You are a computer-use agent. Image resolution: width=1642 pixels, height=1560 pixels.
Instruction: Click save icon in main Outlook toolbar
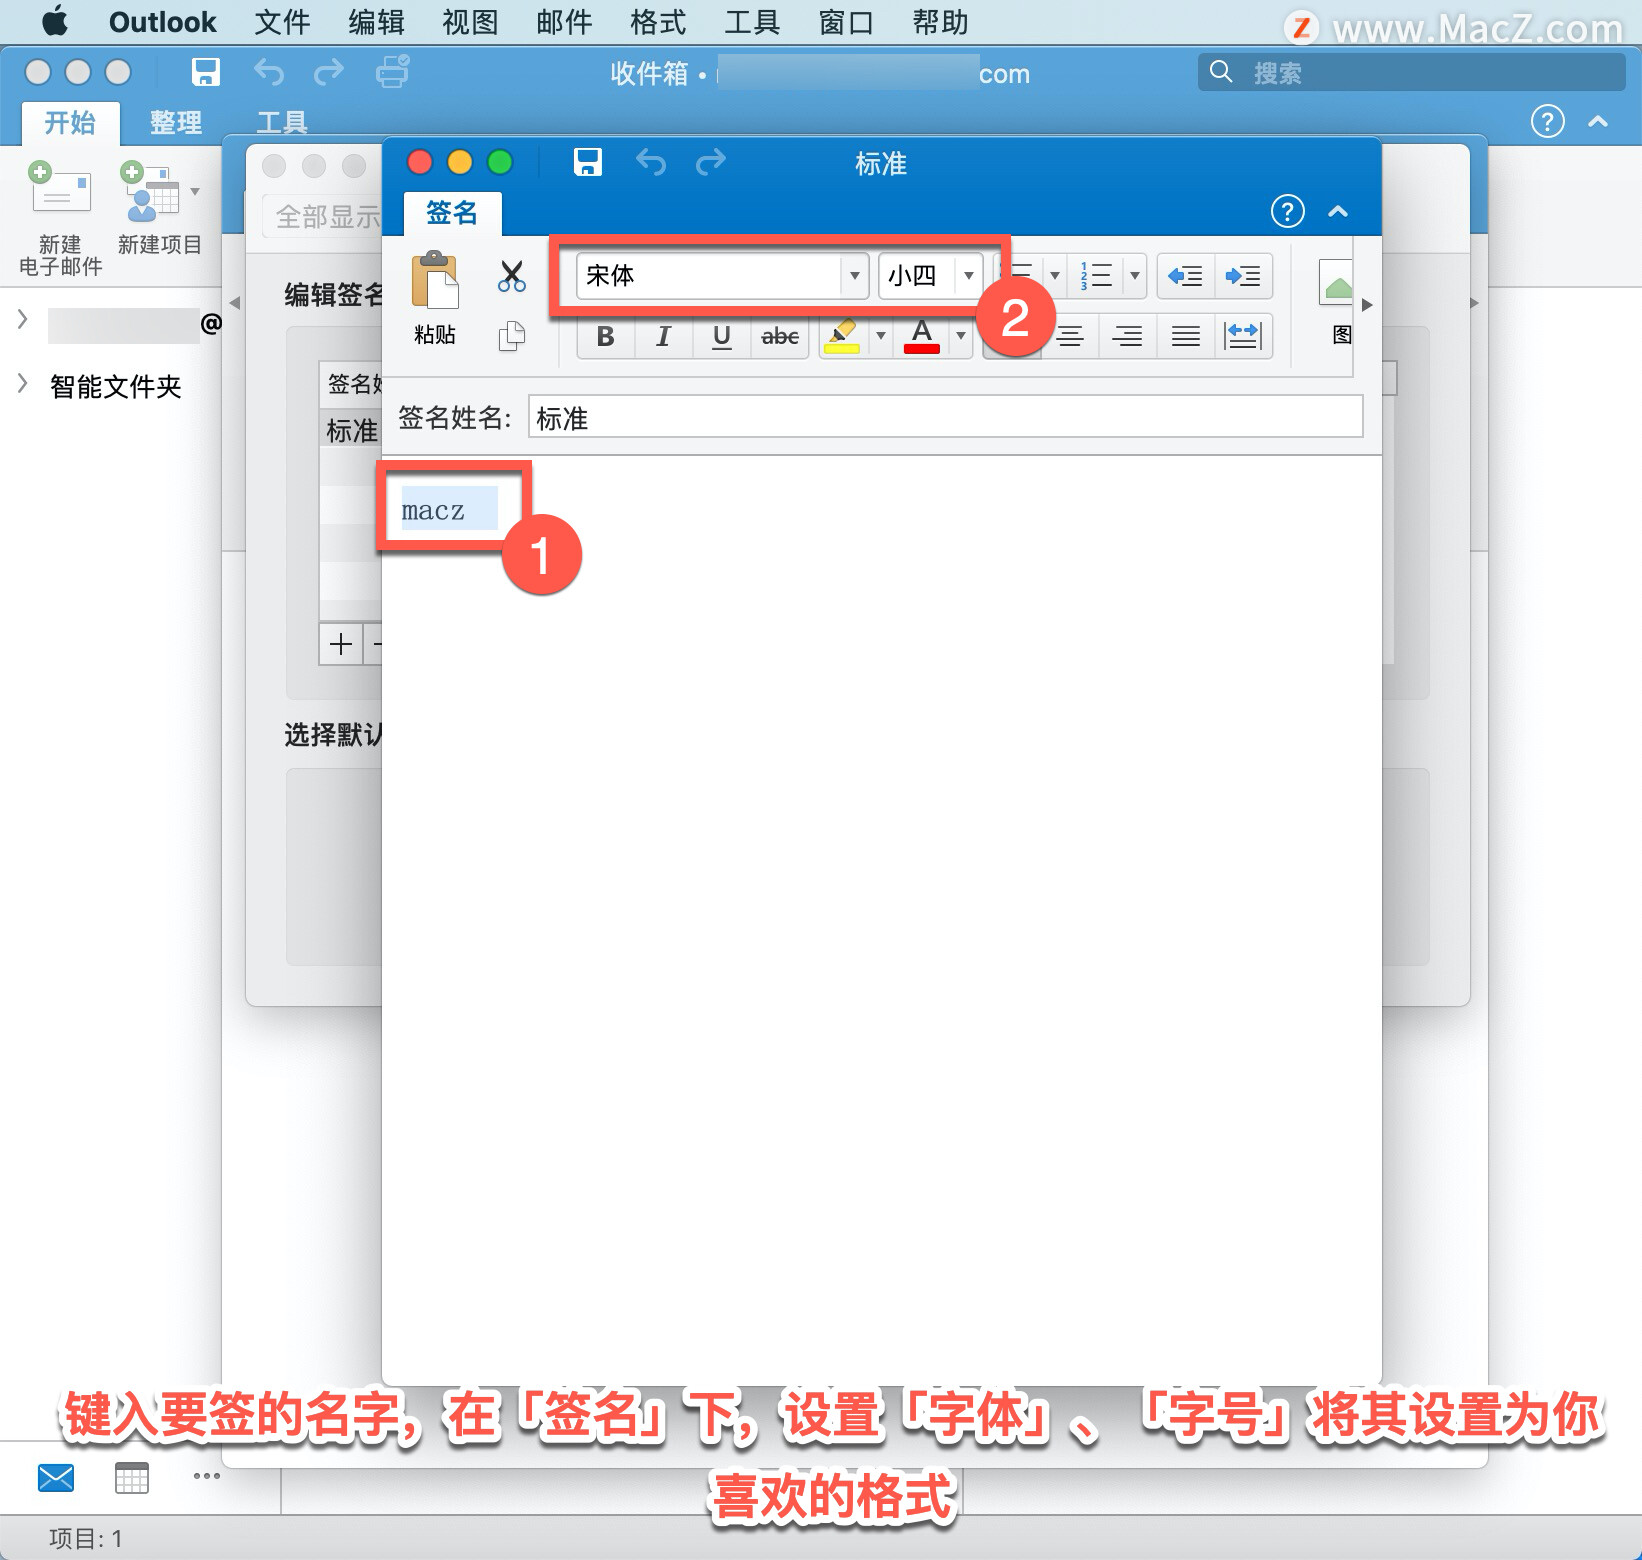pyautogui.click(x=206, y=72)
